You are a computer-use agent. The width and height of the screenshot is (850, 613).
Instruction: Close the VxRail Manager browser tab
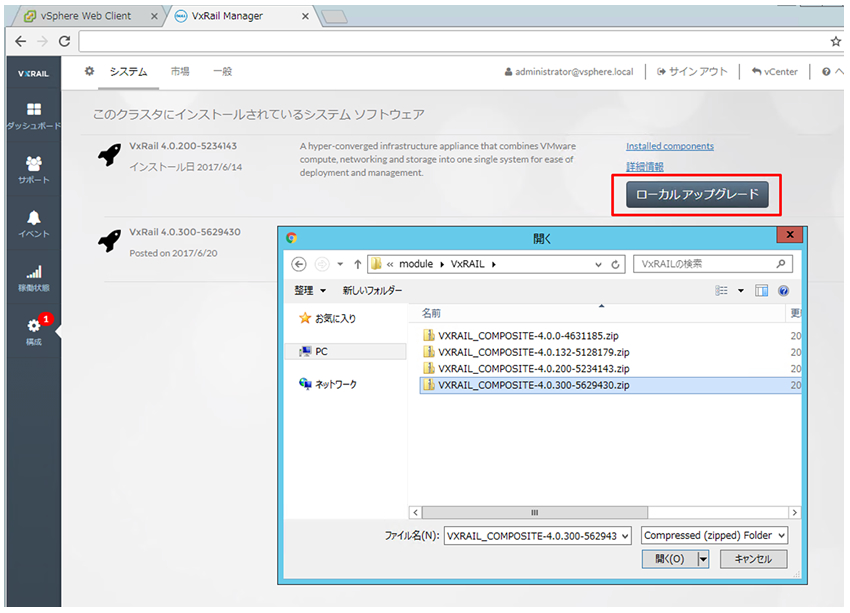coord(305,16)
